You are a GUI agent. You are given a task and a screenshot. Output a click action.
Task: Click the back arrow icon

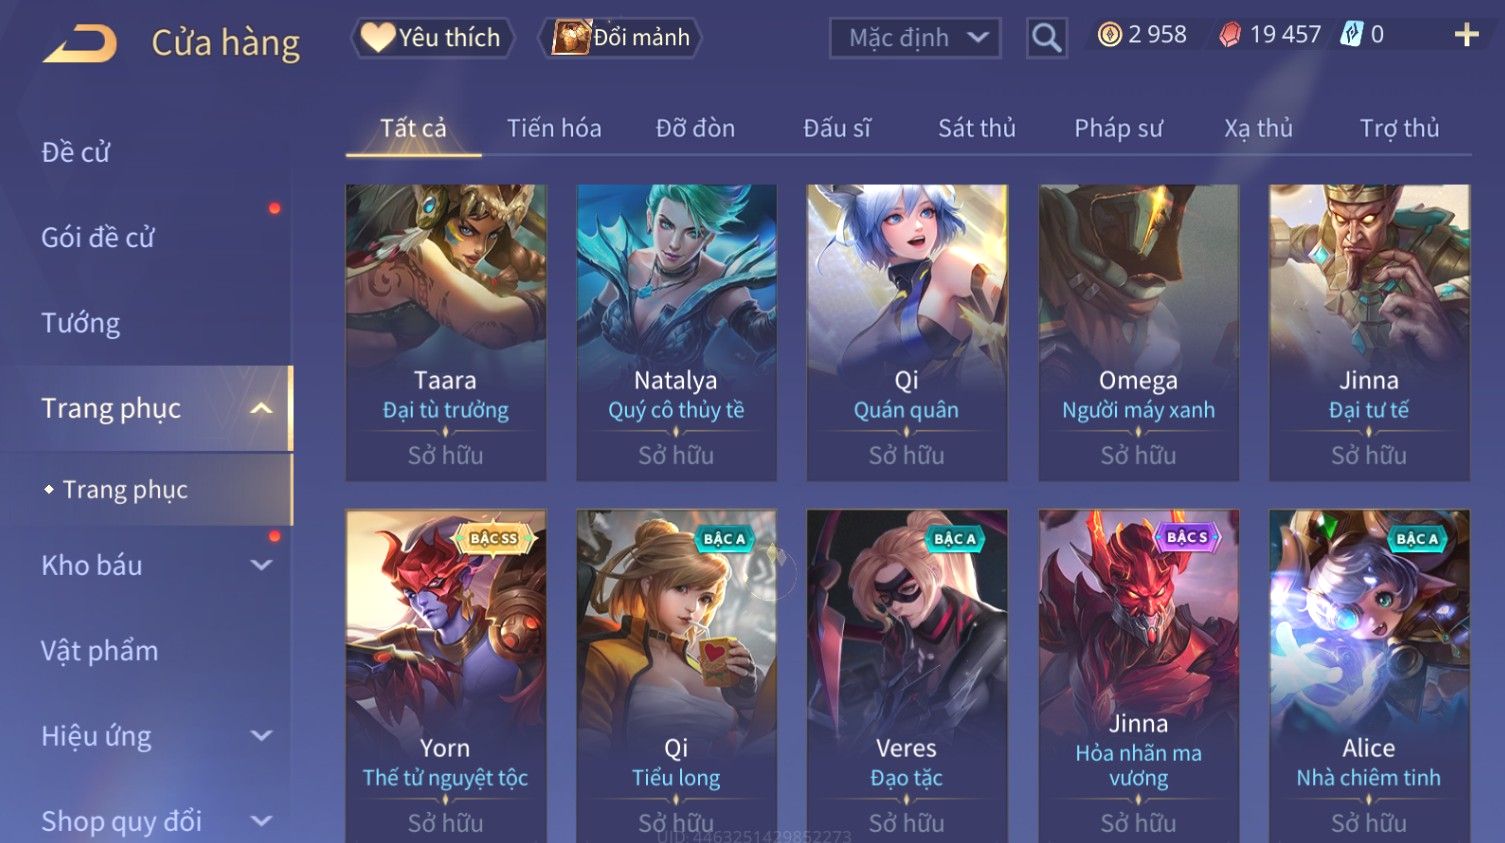[80, 44]
